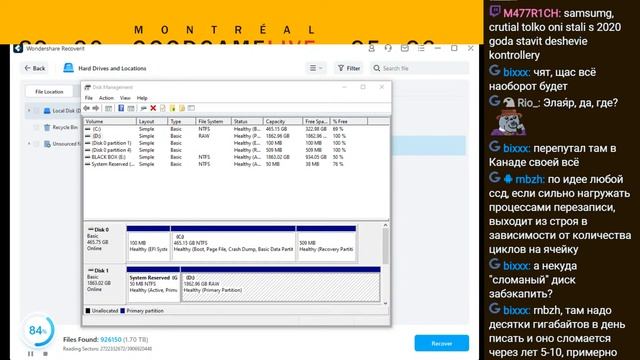This screenshot has width=640, height=360.
Task: Click the blue Recover button
Action: coord(442,343)
